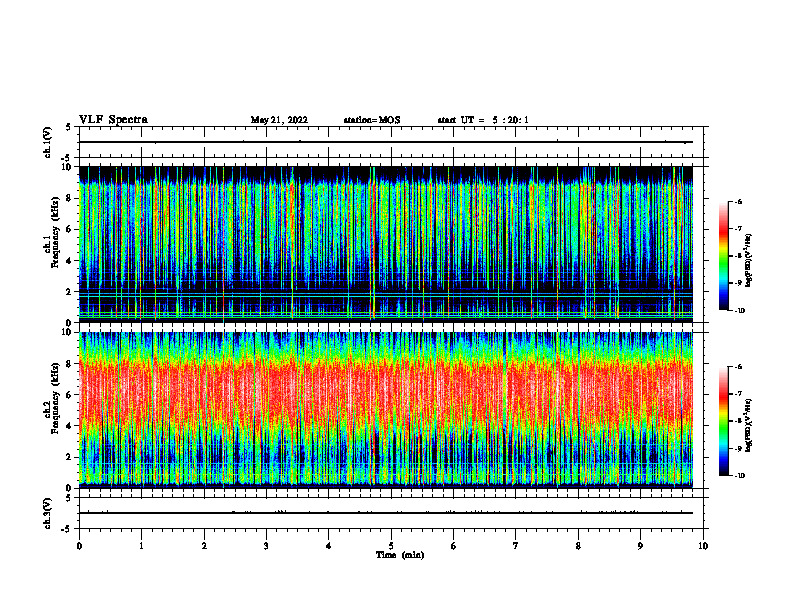Click the "ch.1(V)" axis label of top panel
792x612 pixels.
click(47, 142)
